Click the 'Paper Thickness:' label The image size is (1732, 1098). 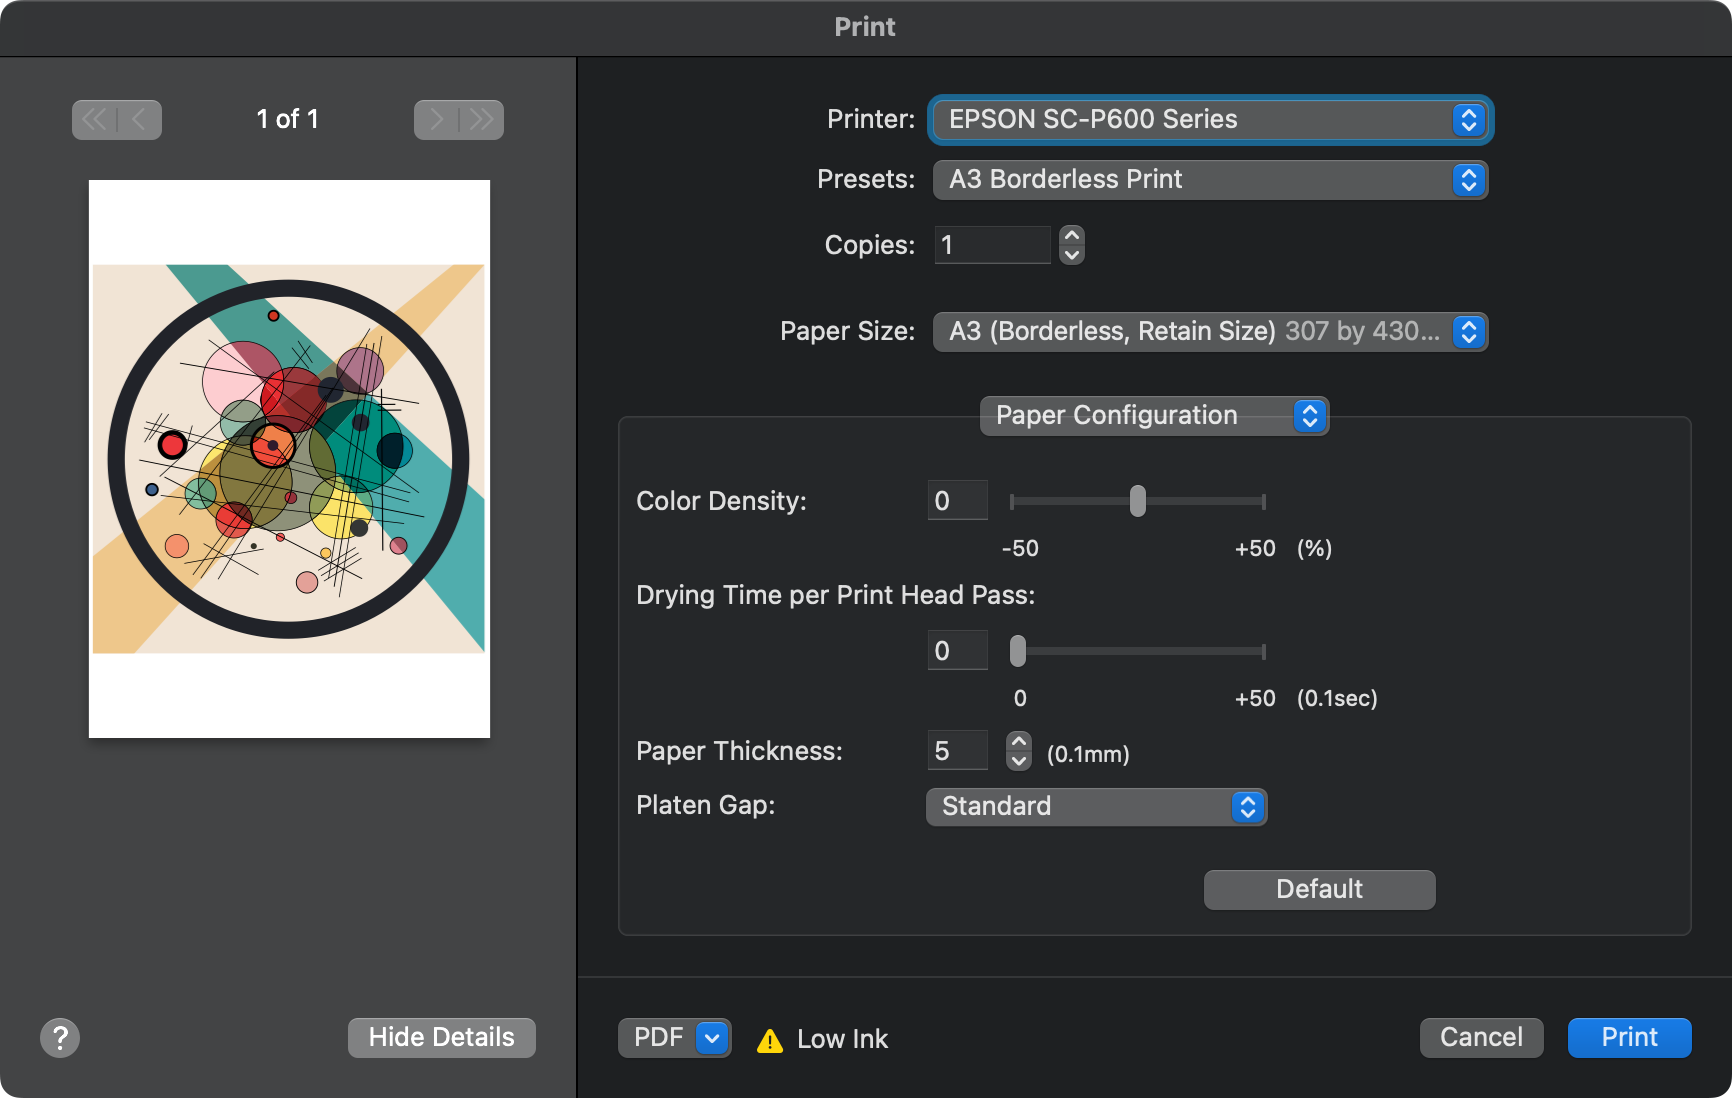coord(739,752)
